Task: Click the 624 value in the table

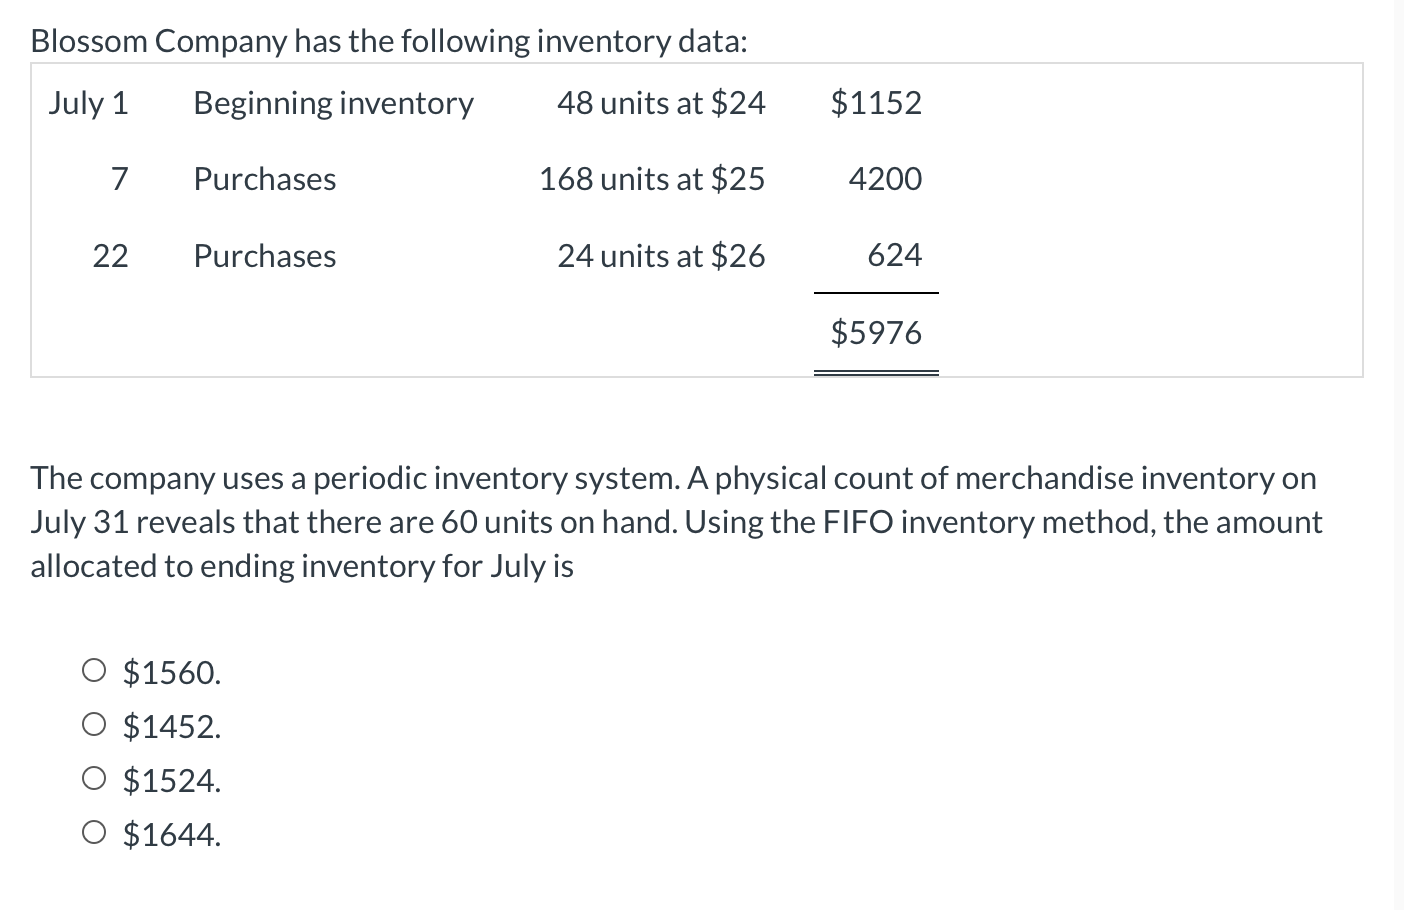Action: click(892, 255)
